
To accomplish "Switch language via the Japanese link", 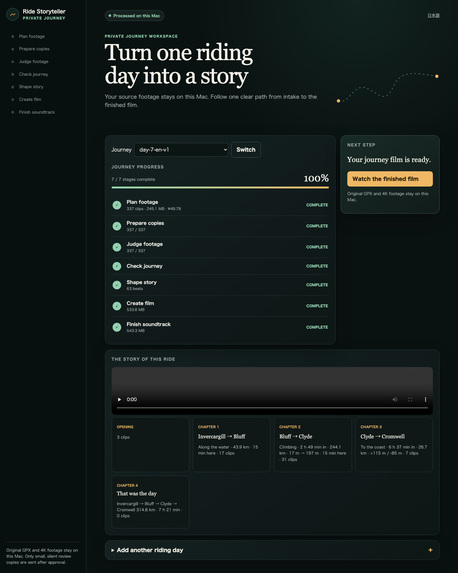I will pyautogui.click(x=434, y=15).
